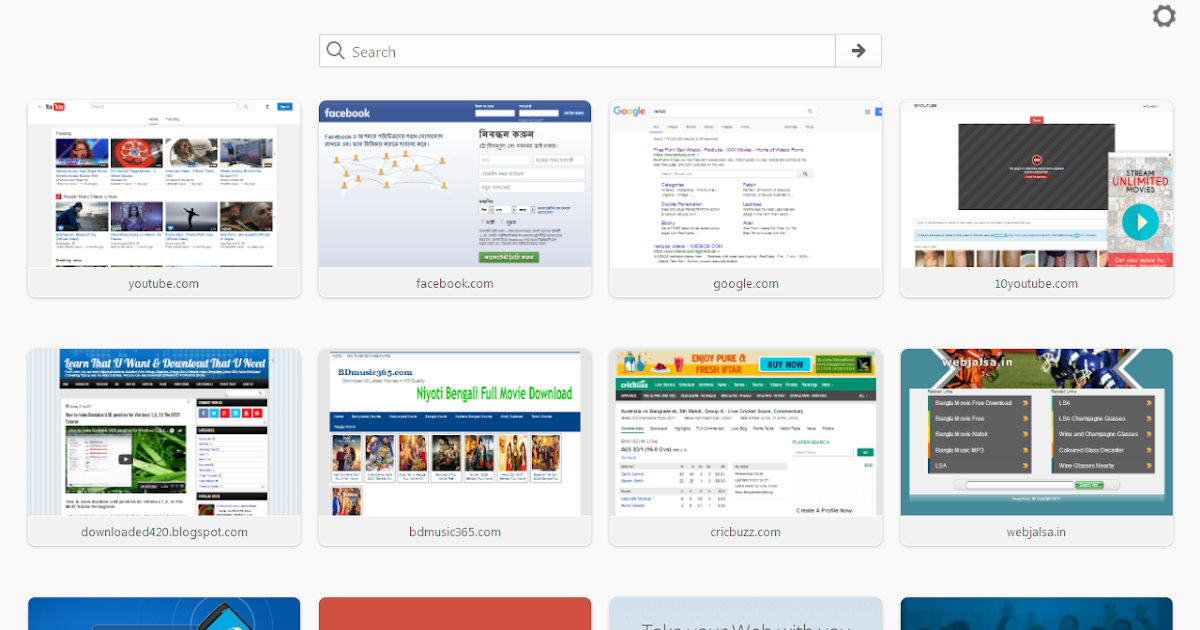The height and width of the screenshot is (630, 1200).
Task: Click the downloaded420.blogspot.com label
Action: (x=164, y=532)
